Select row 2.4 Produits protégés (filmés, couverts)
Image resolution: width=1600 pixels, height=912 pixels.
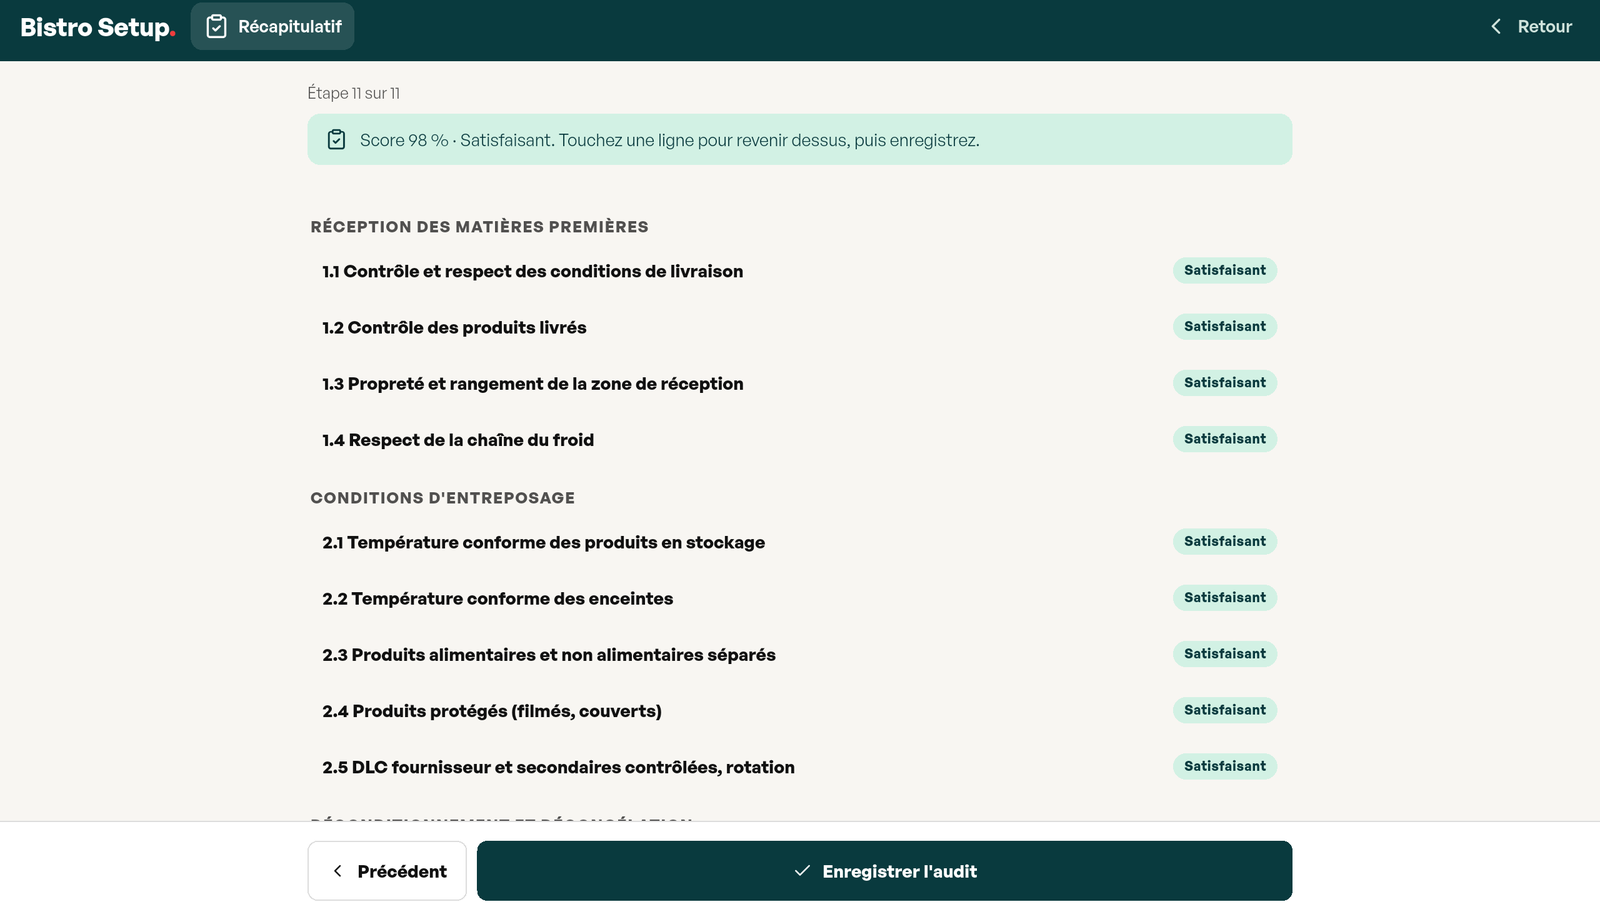pyautogui.click(x=800, y=710)
